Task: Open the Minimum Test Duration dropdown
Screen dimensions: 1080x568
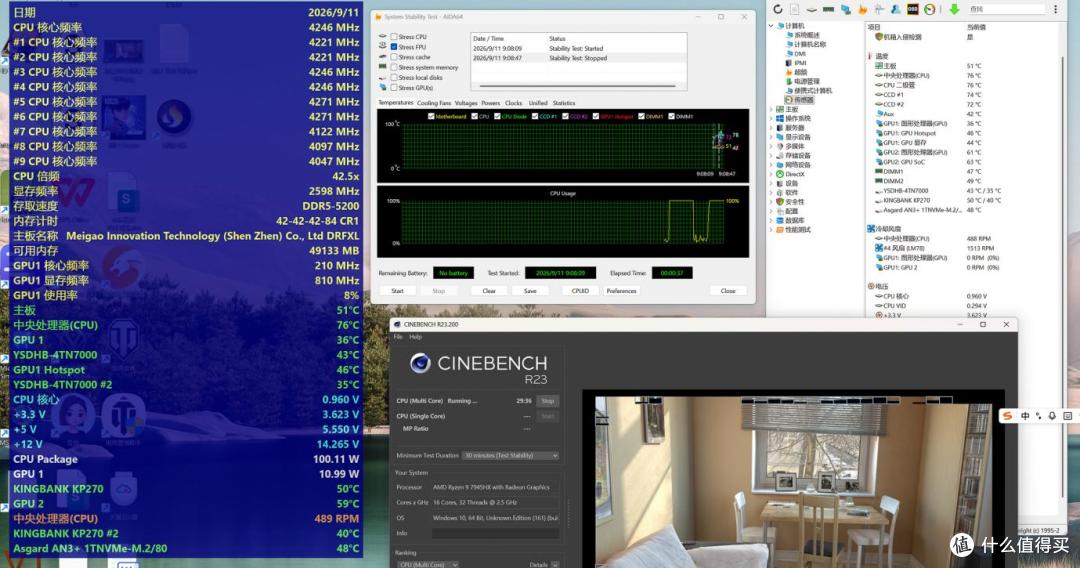Action: [510, 455]
